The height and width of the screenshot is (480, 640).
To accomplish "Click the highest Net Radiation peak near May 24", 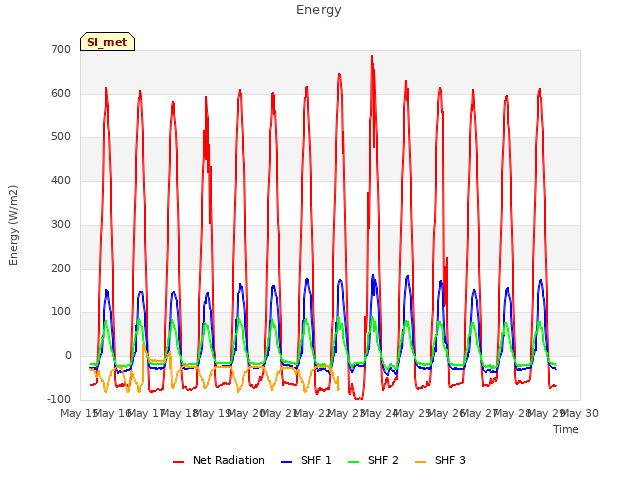I will (x=372, y=56).
